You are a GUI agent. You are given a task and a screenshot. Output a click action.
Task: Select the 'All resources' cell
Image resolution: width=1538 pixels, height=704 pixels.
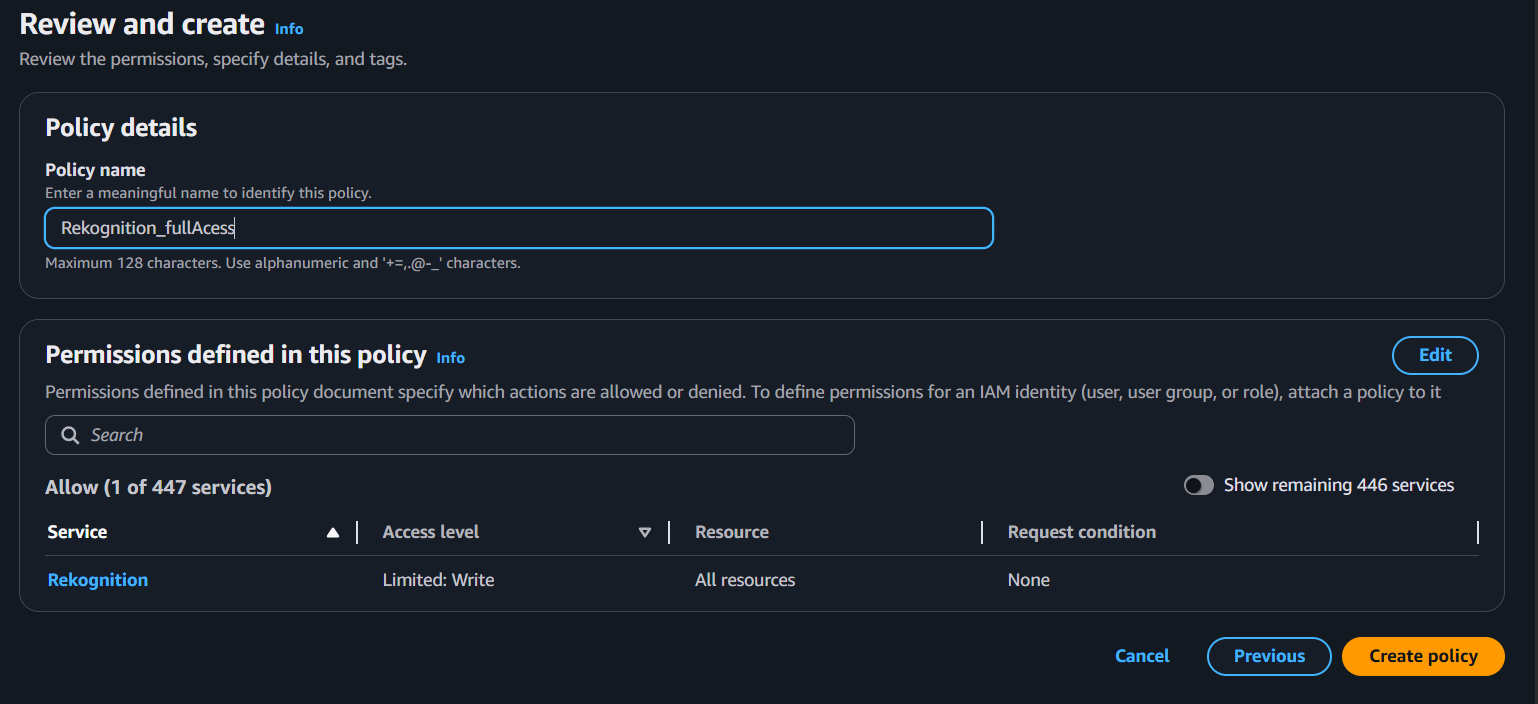[745, 580]
